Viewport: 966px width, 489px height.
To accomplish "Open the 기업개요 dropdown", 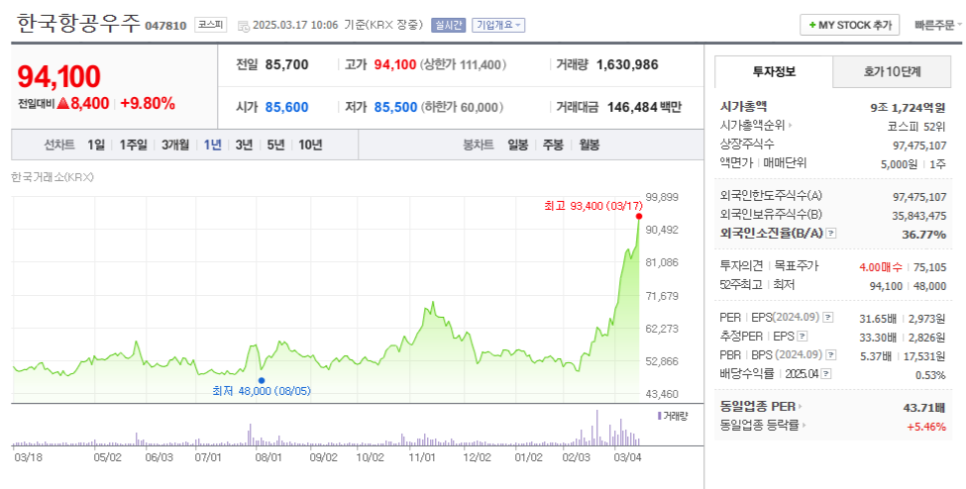I will (498, 25).
